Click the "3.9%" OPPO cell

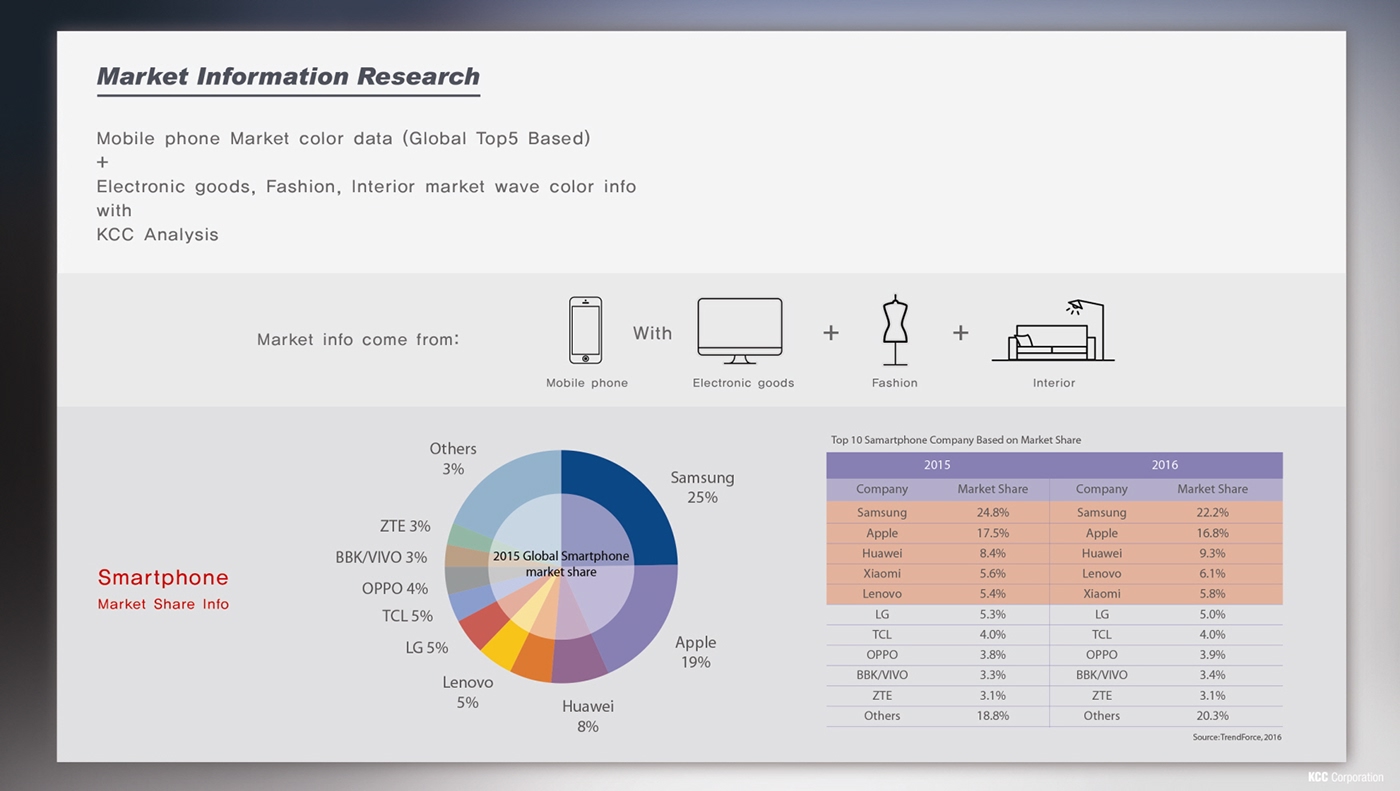click(x=1213, y=655)
